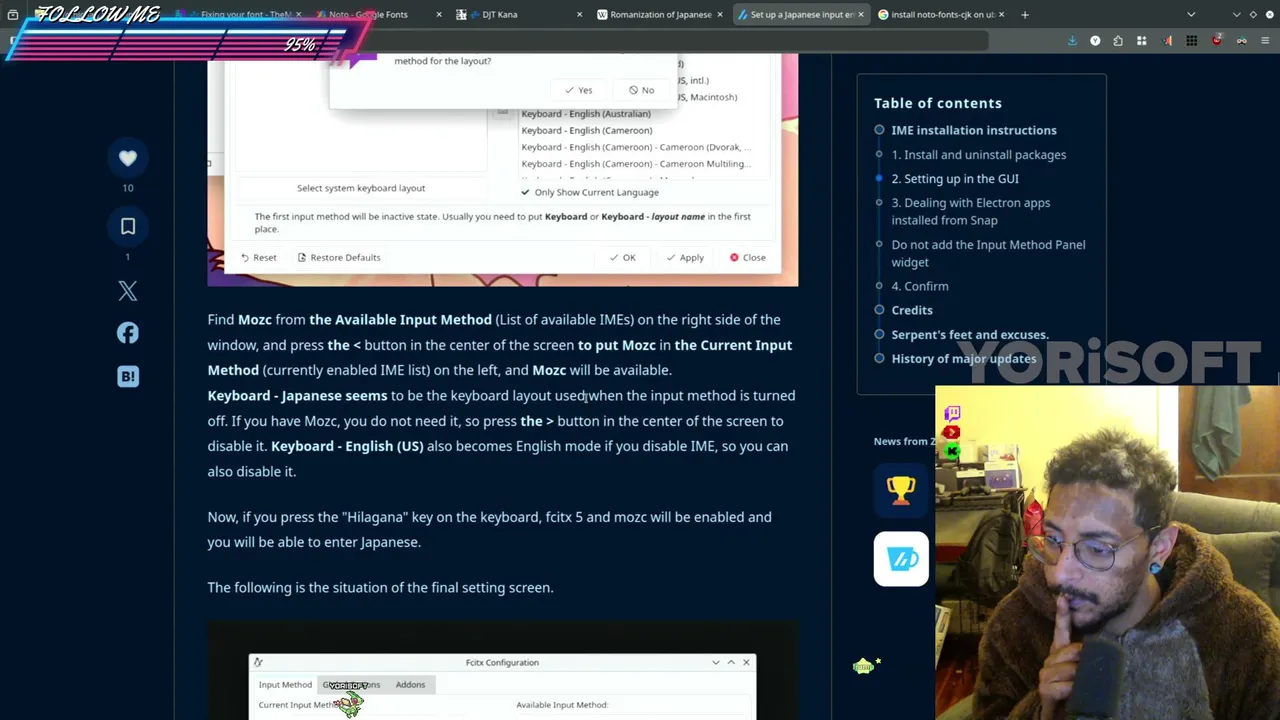Click the round Y extension icon

click(x=1095, y=41)
